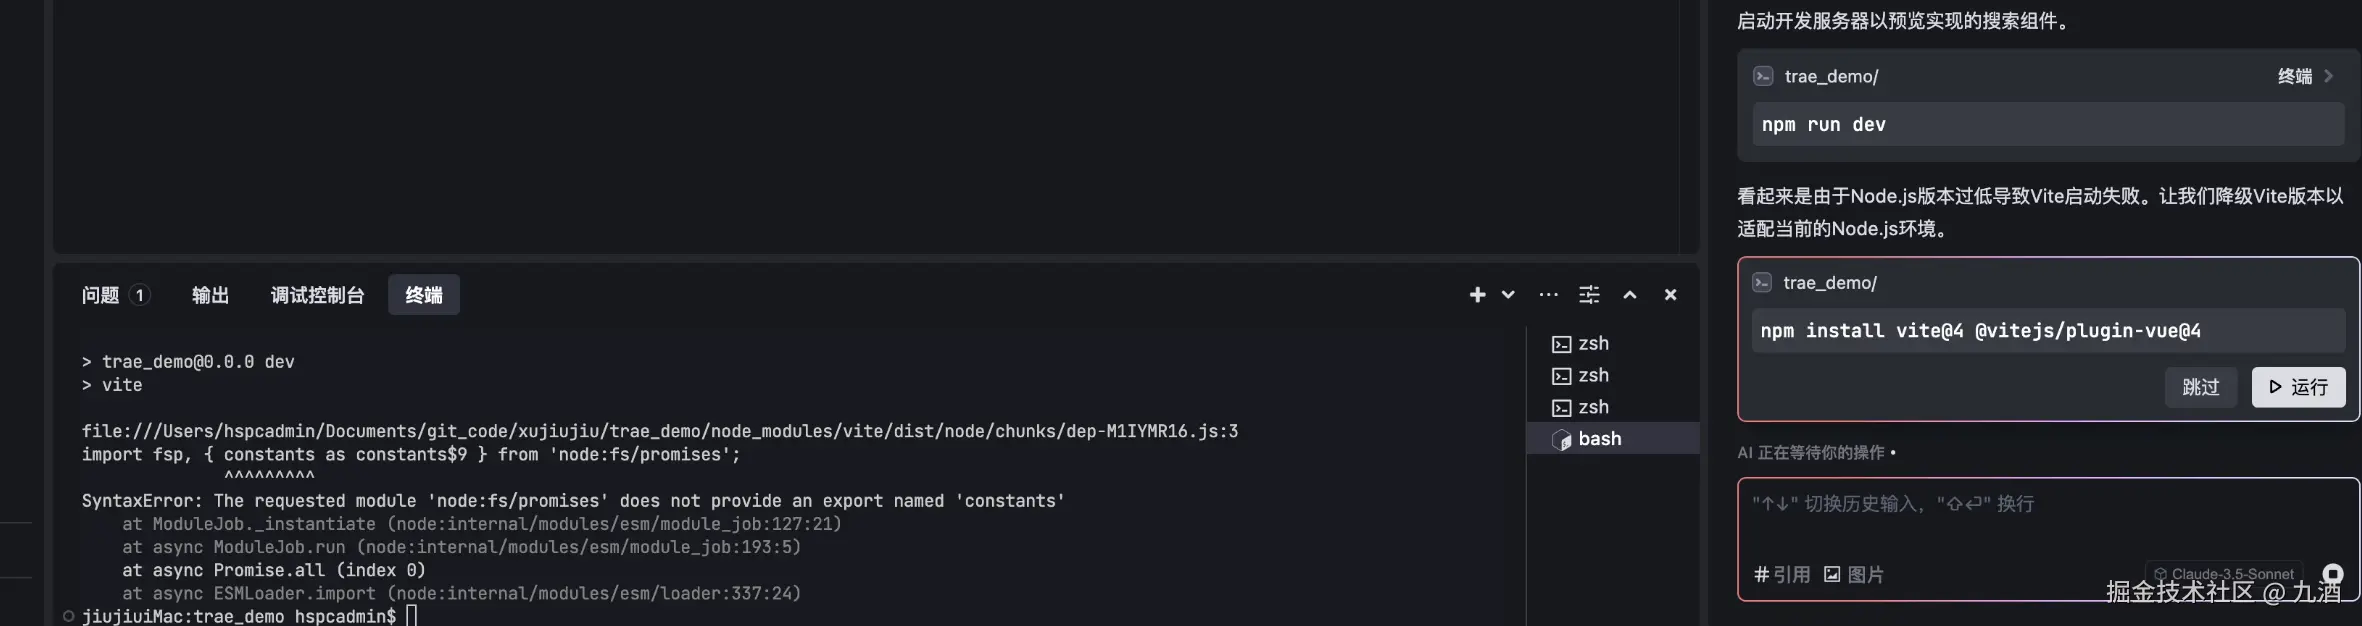Select the 终端 tab
Image resolution: width=2362 pixels, height=626 pixels.
tap(424, 295)
